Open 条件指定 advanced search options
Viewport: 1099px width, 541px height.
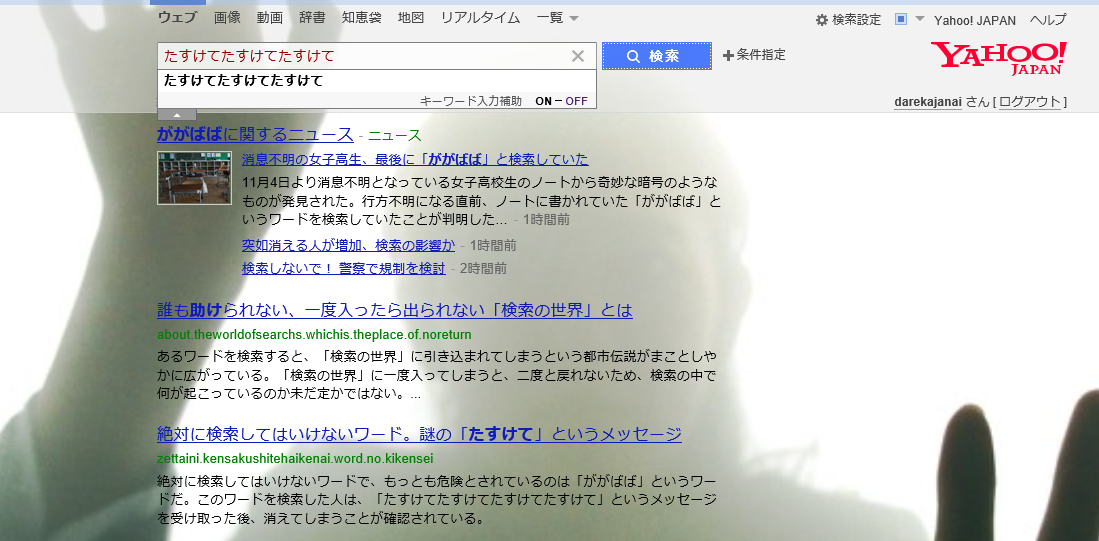coord(754,55)
